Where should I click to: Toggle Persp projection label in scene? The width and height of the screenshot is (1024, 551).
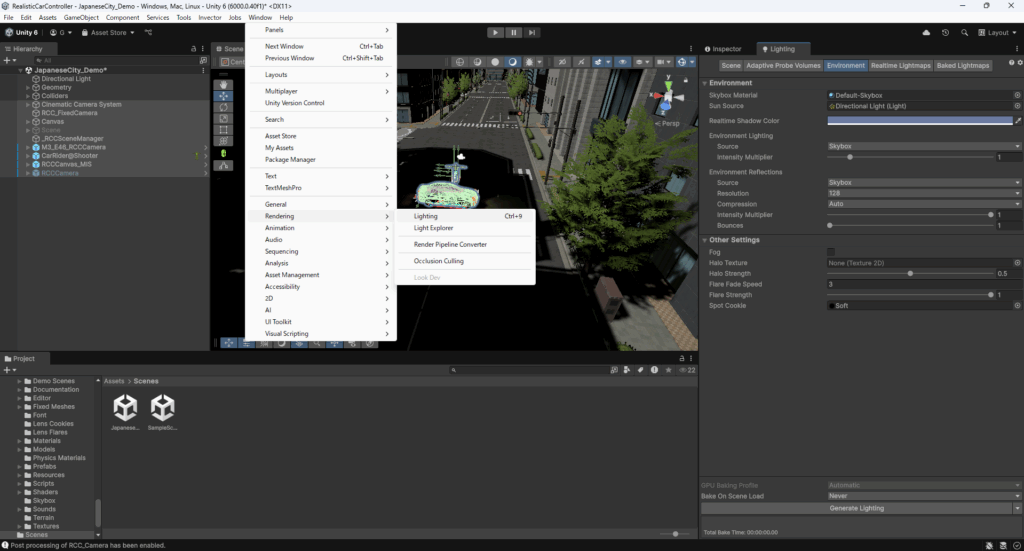click(x=668, y=123)
